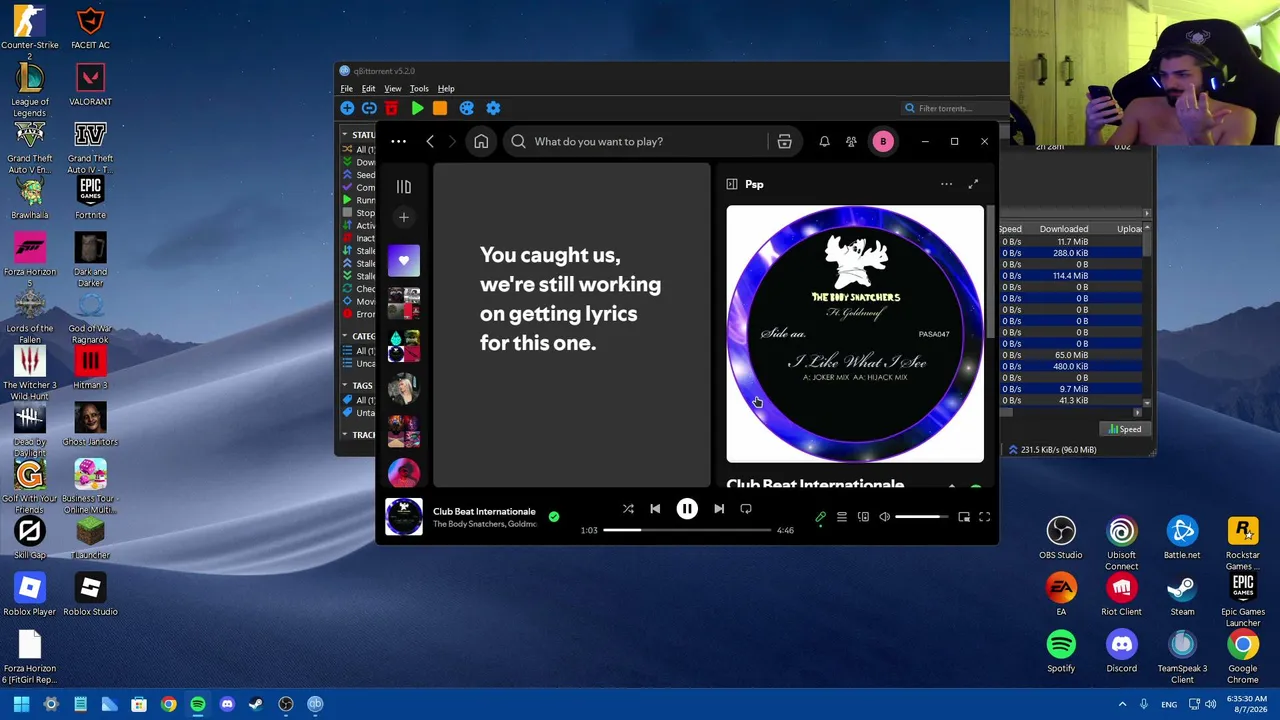This screenshot has width=1280, height=720.
Task: Focus 'What do you want to play?' search
Action: coord(636,142)
